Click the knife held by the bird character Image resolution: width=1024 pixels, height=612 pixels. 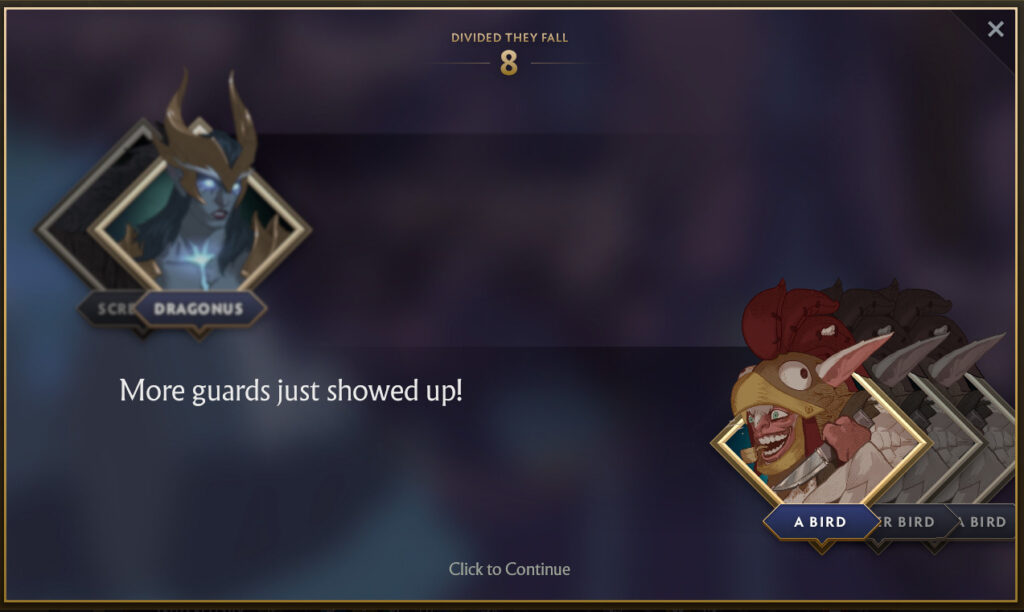pos(798,472)
